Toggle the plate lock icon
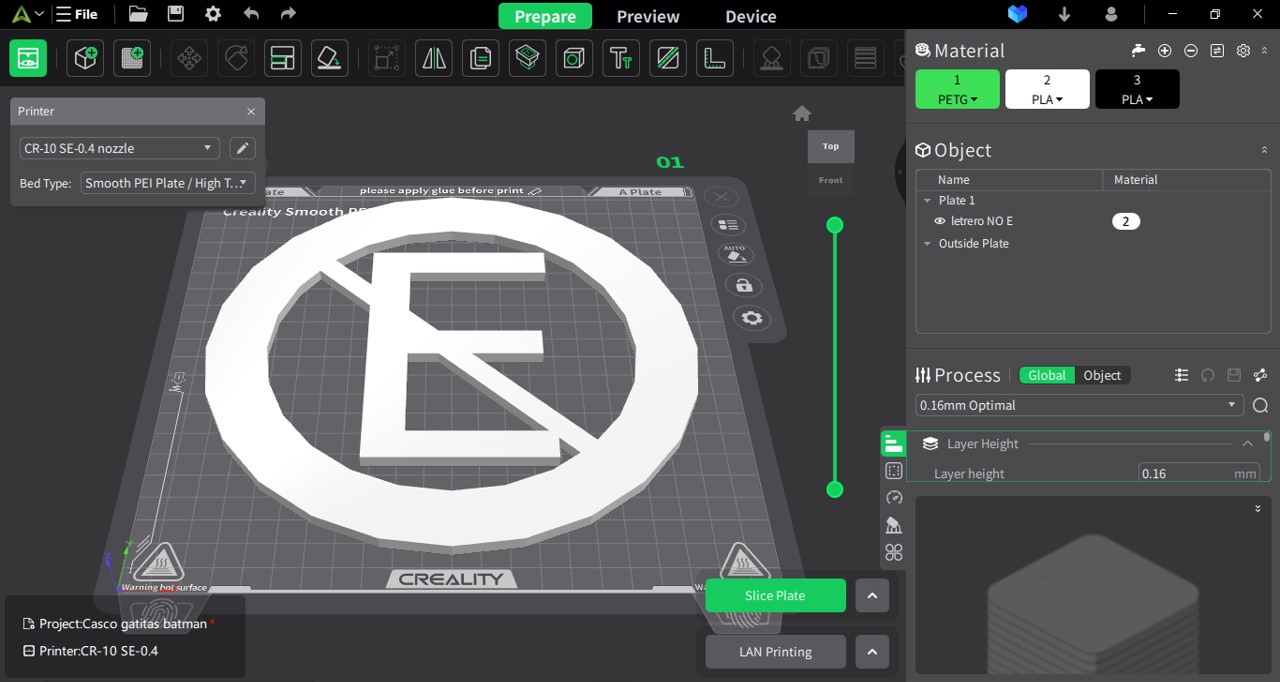Screen dimensions: 1280x682 743,286
